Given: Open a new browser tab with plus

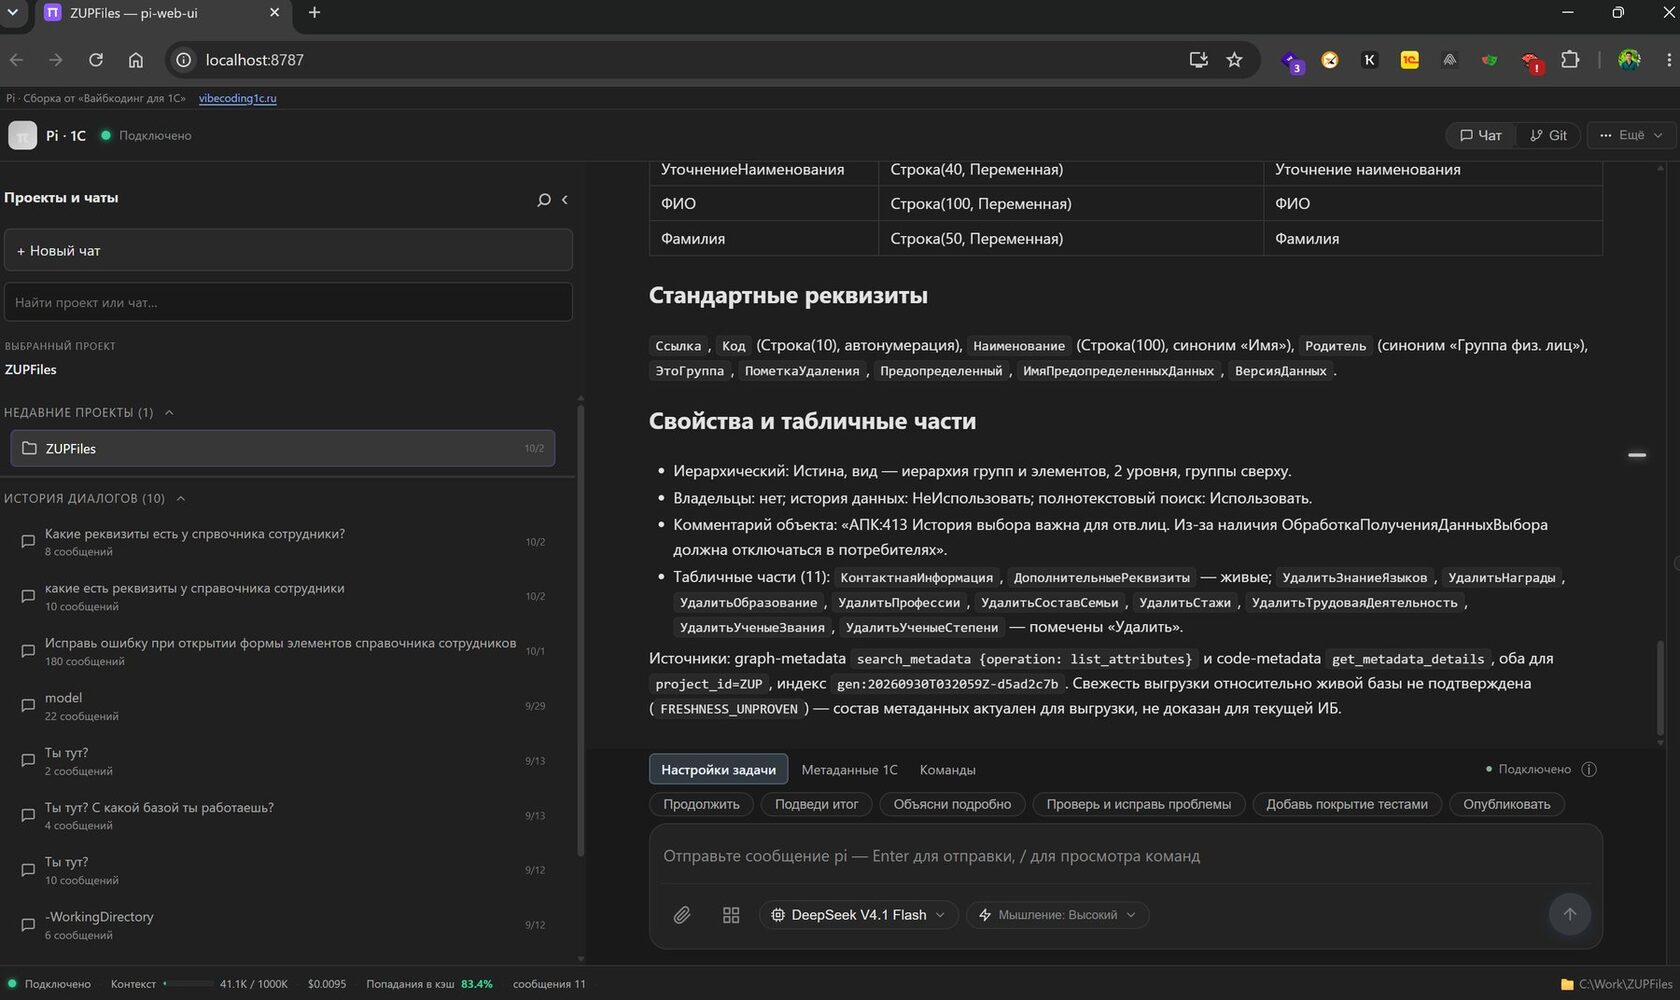Looking at the screenshot, I should tap(314, 13).
